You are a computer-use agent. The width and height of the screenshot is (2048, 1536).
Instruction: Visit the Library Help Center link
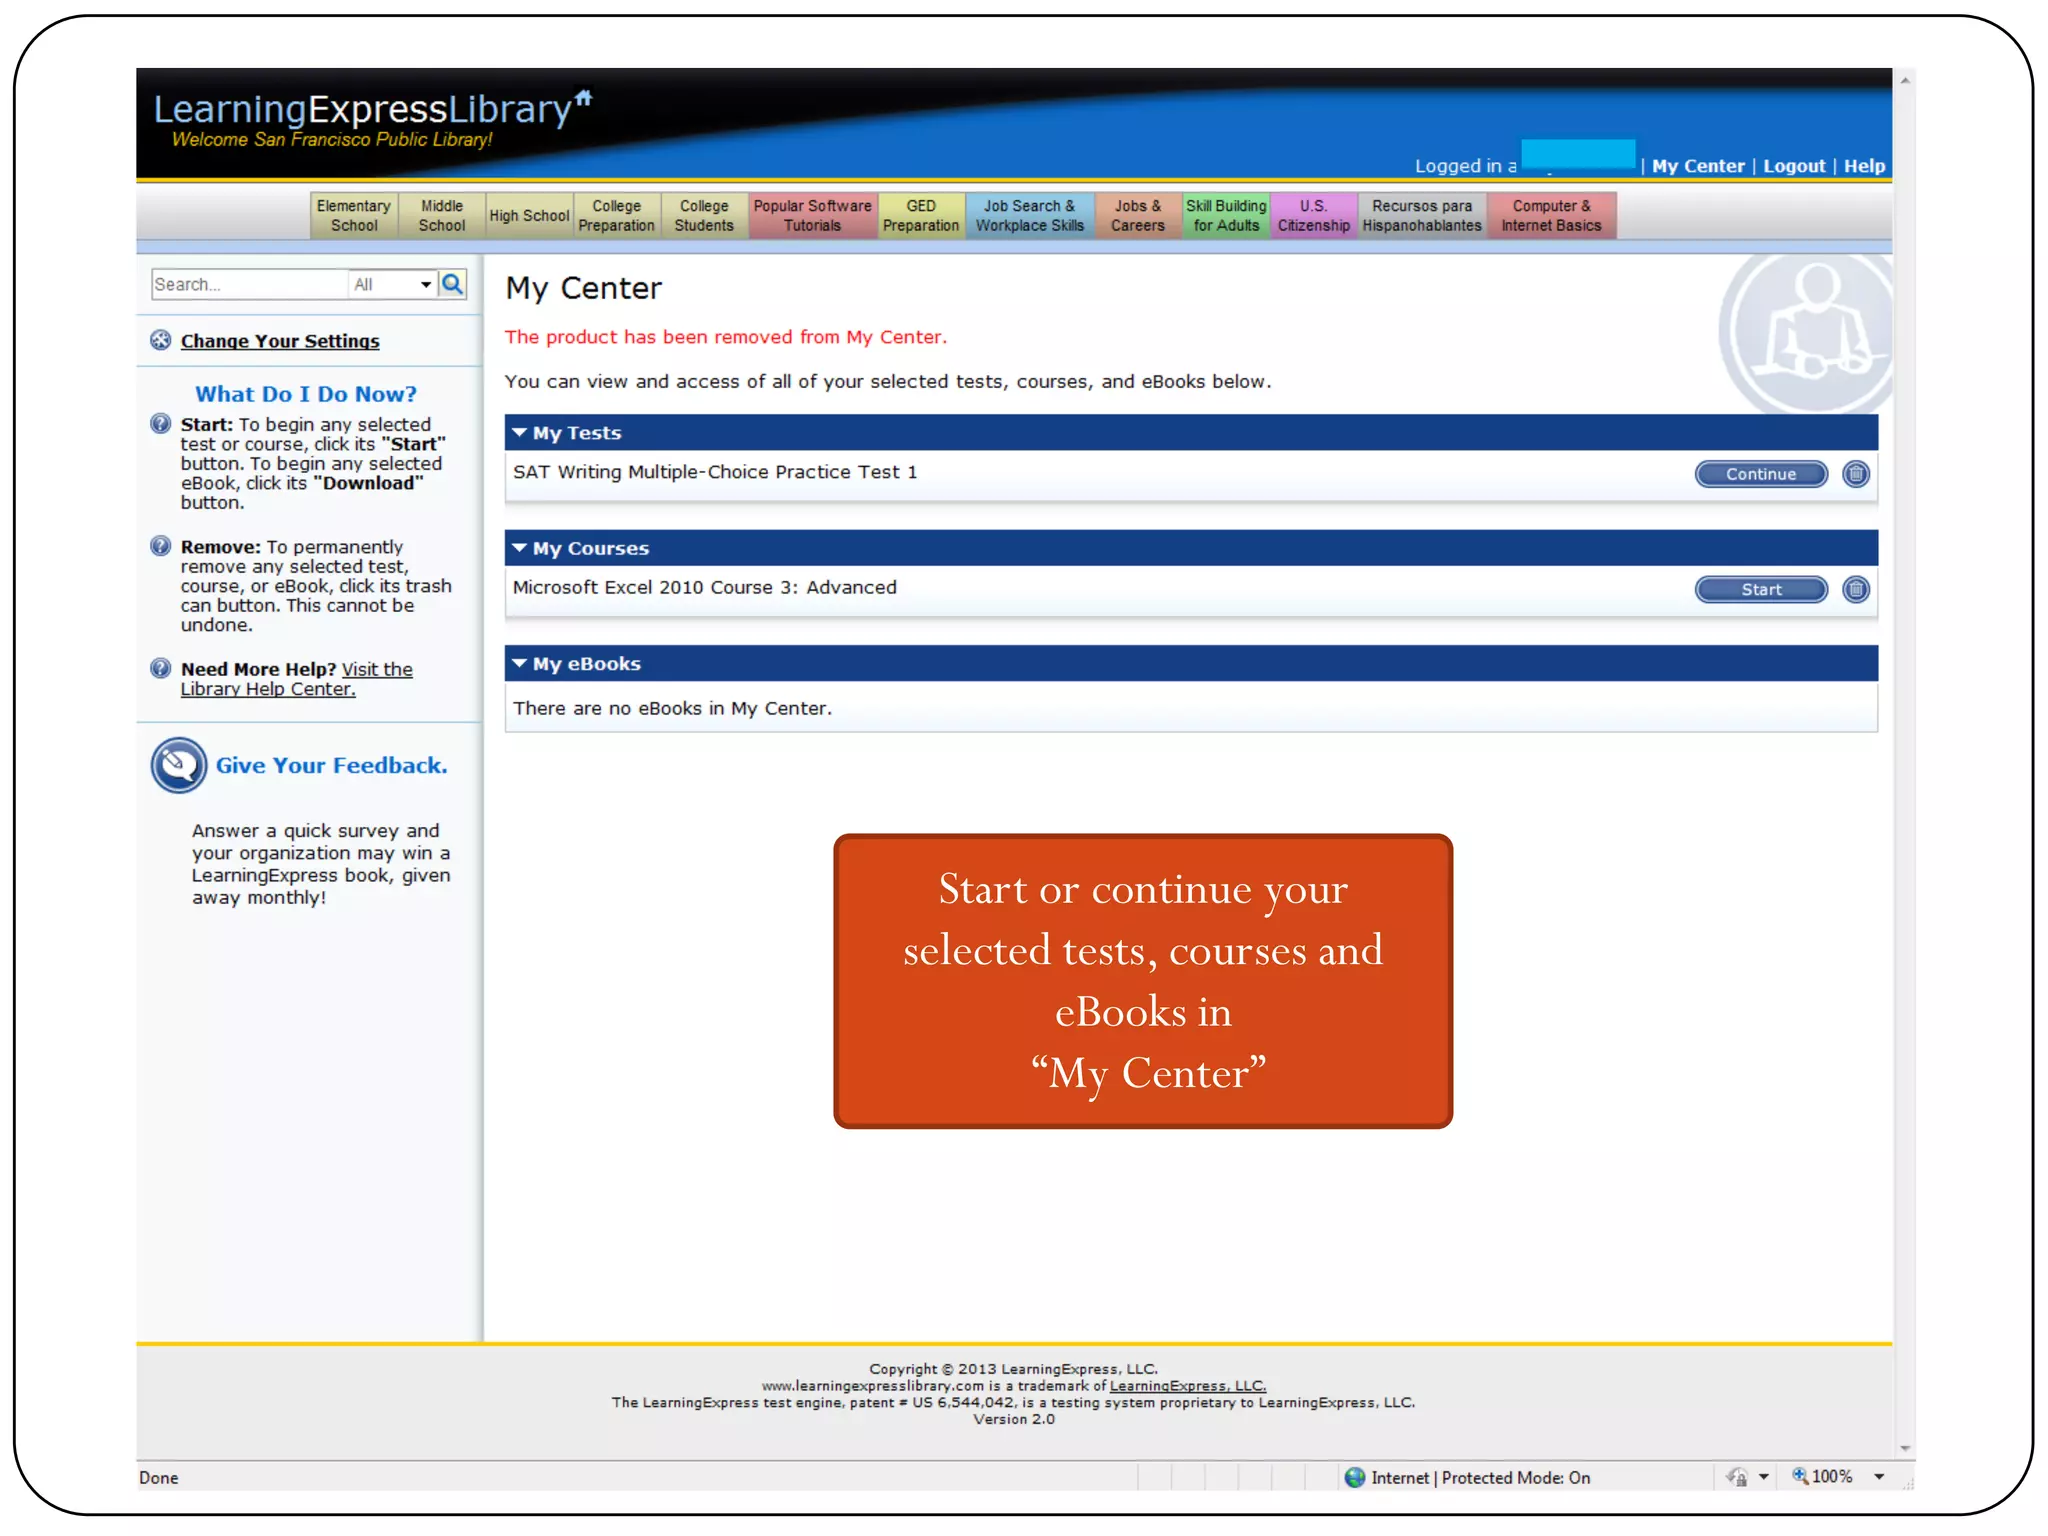(297, 679)
